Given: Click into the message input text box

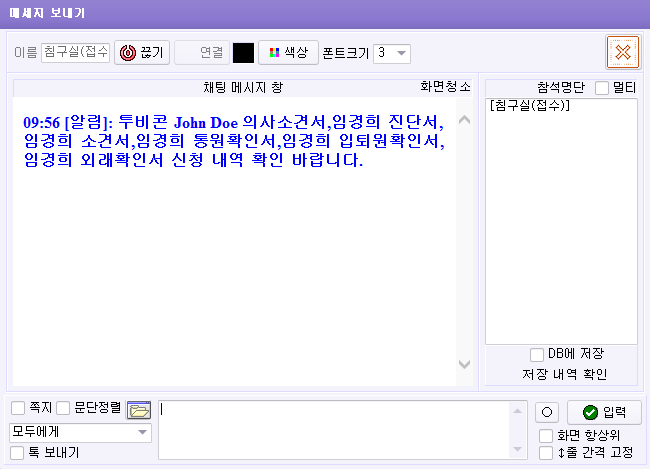Looking at the screenshot, I should point(340,430).
